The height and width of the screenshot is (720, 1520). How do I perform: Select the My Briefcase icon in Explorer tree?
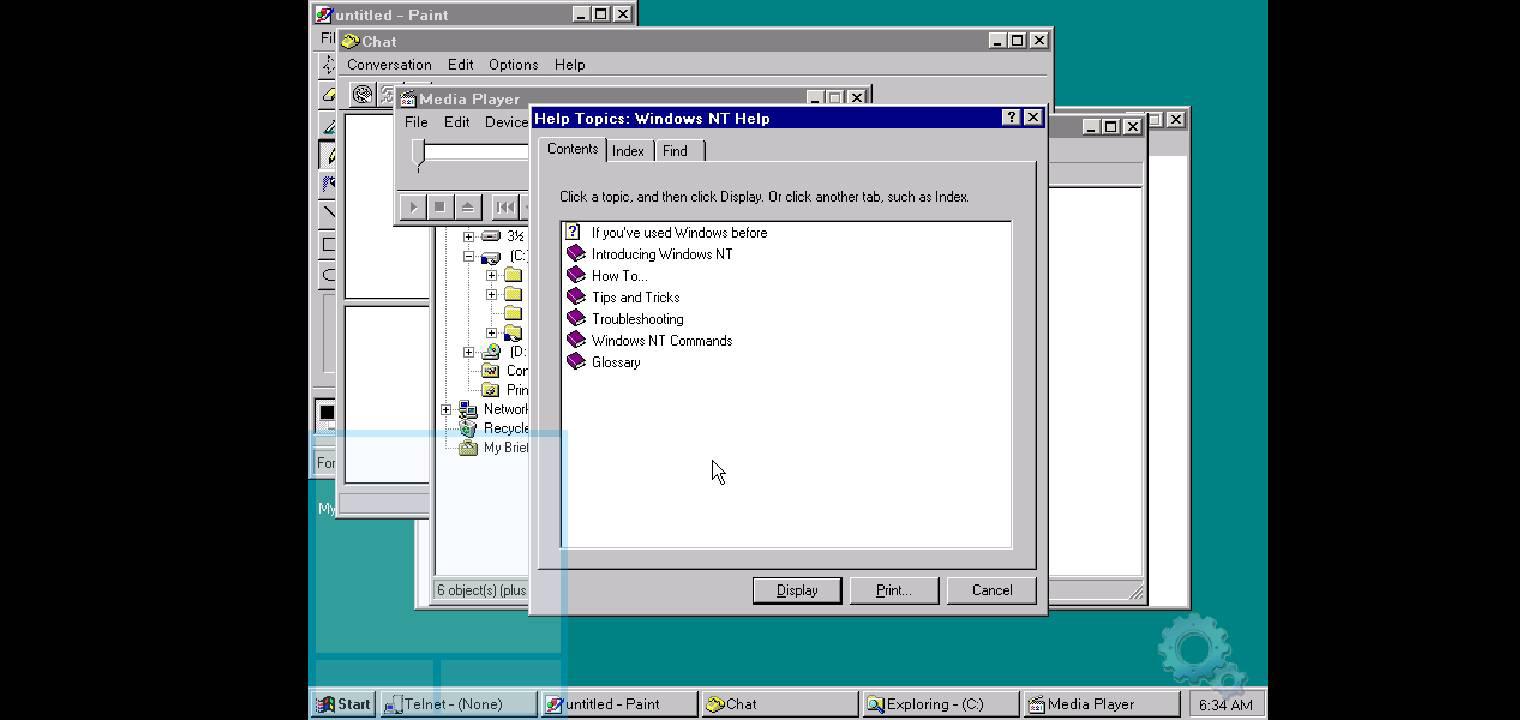point(468,447)
